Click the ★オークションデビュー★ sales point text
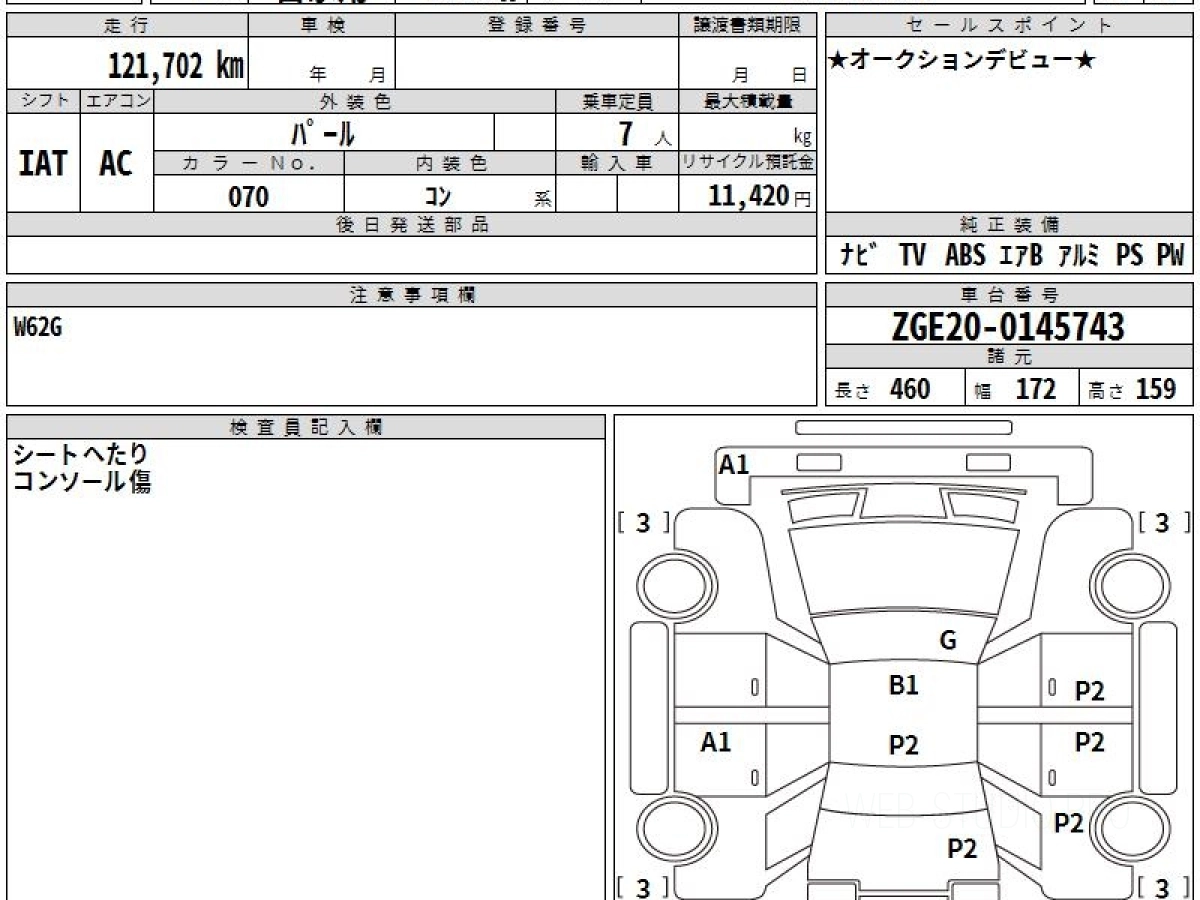Image resolution: width=1200 pixels, height=900 pixels. click(962, 61)
